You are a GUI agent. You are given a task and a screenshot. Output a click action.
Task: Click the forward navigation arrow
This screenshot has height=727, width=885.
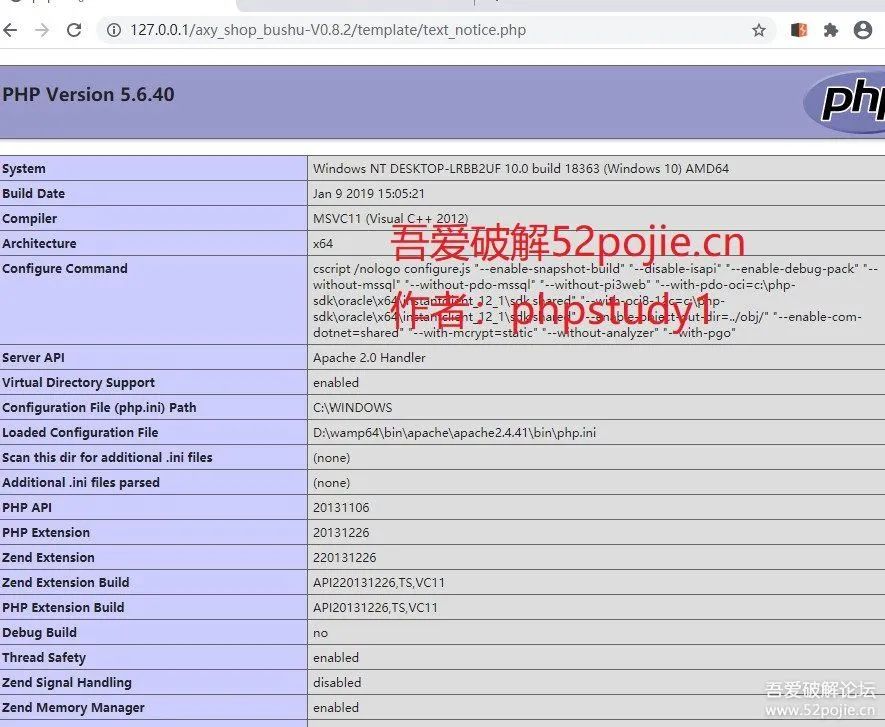point(40,30)
